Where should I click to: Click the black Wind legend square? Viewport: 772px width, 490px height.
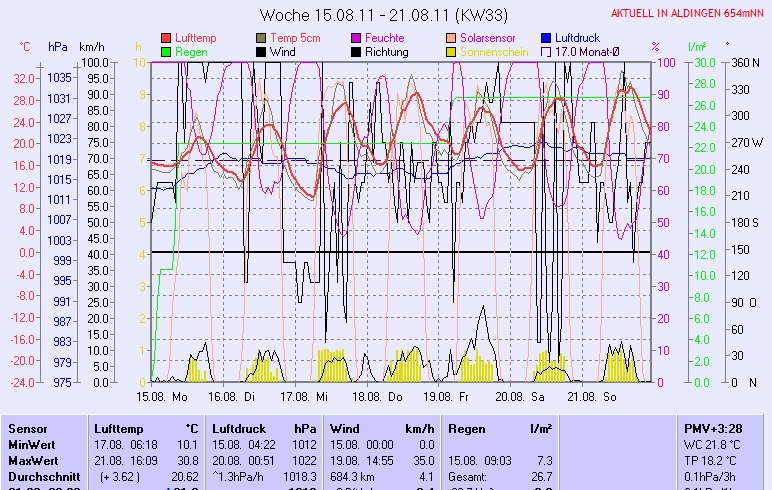(x=262, y=52)
